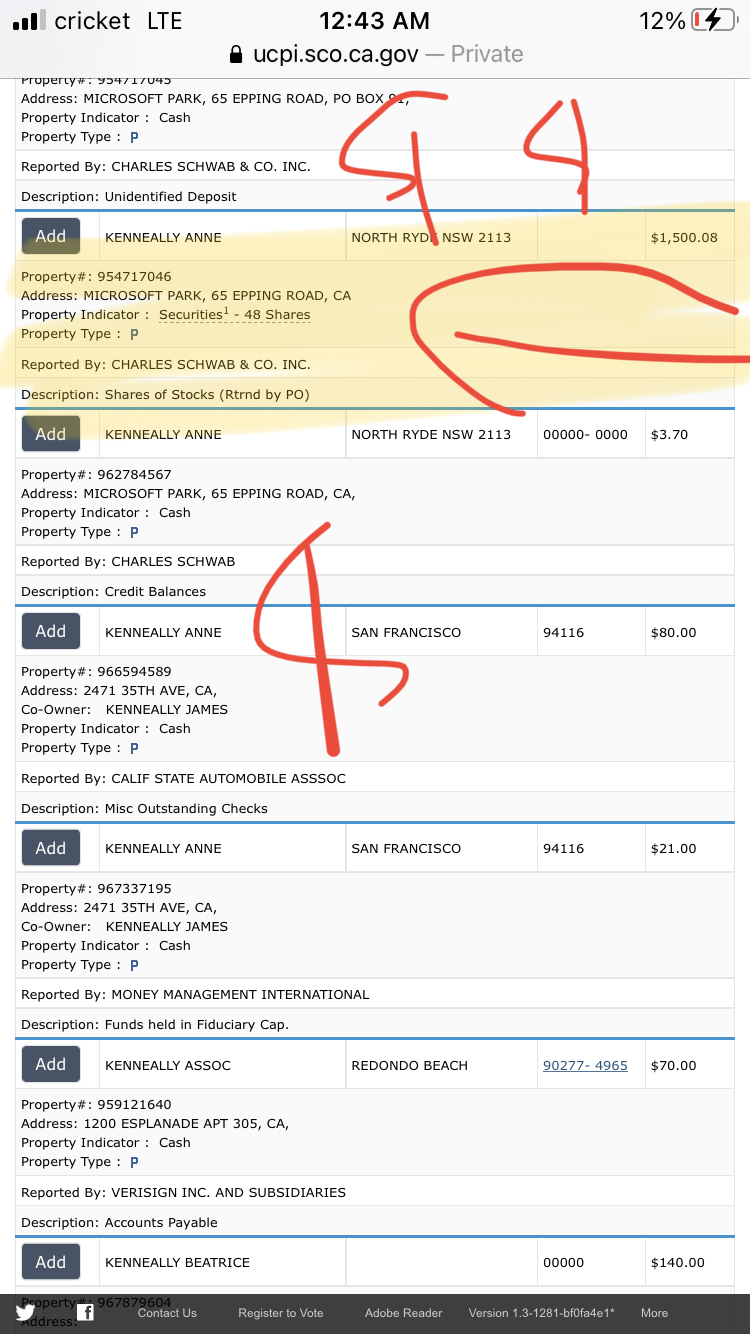
Task: Open the Securities - 48 Shares footnote link
Action: click(x=235, y=315)
